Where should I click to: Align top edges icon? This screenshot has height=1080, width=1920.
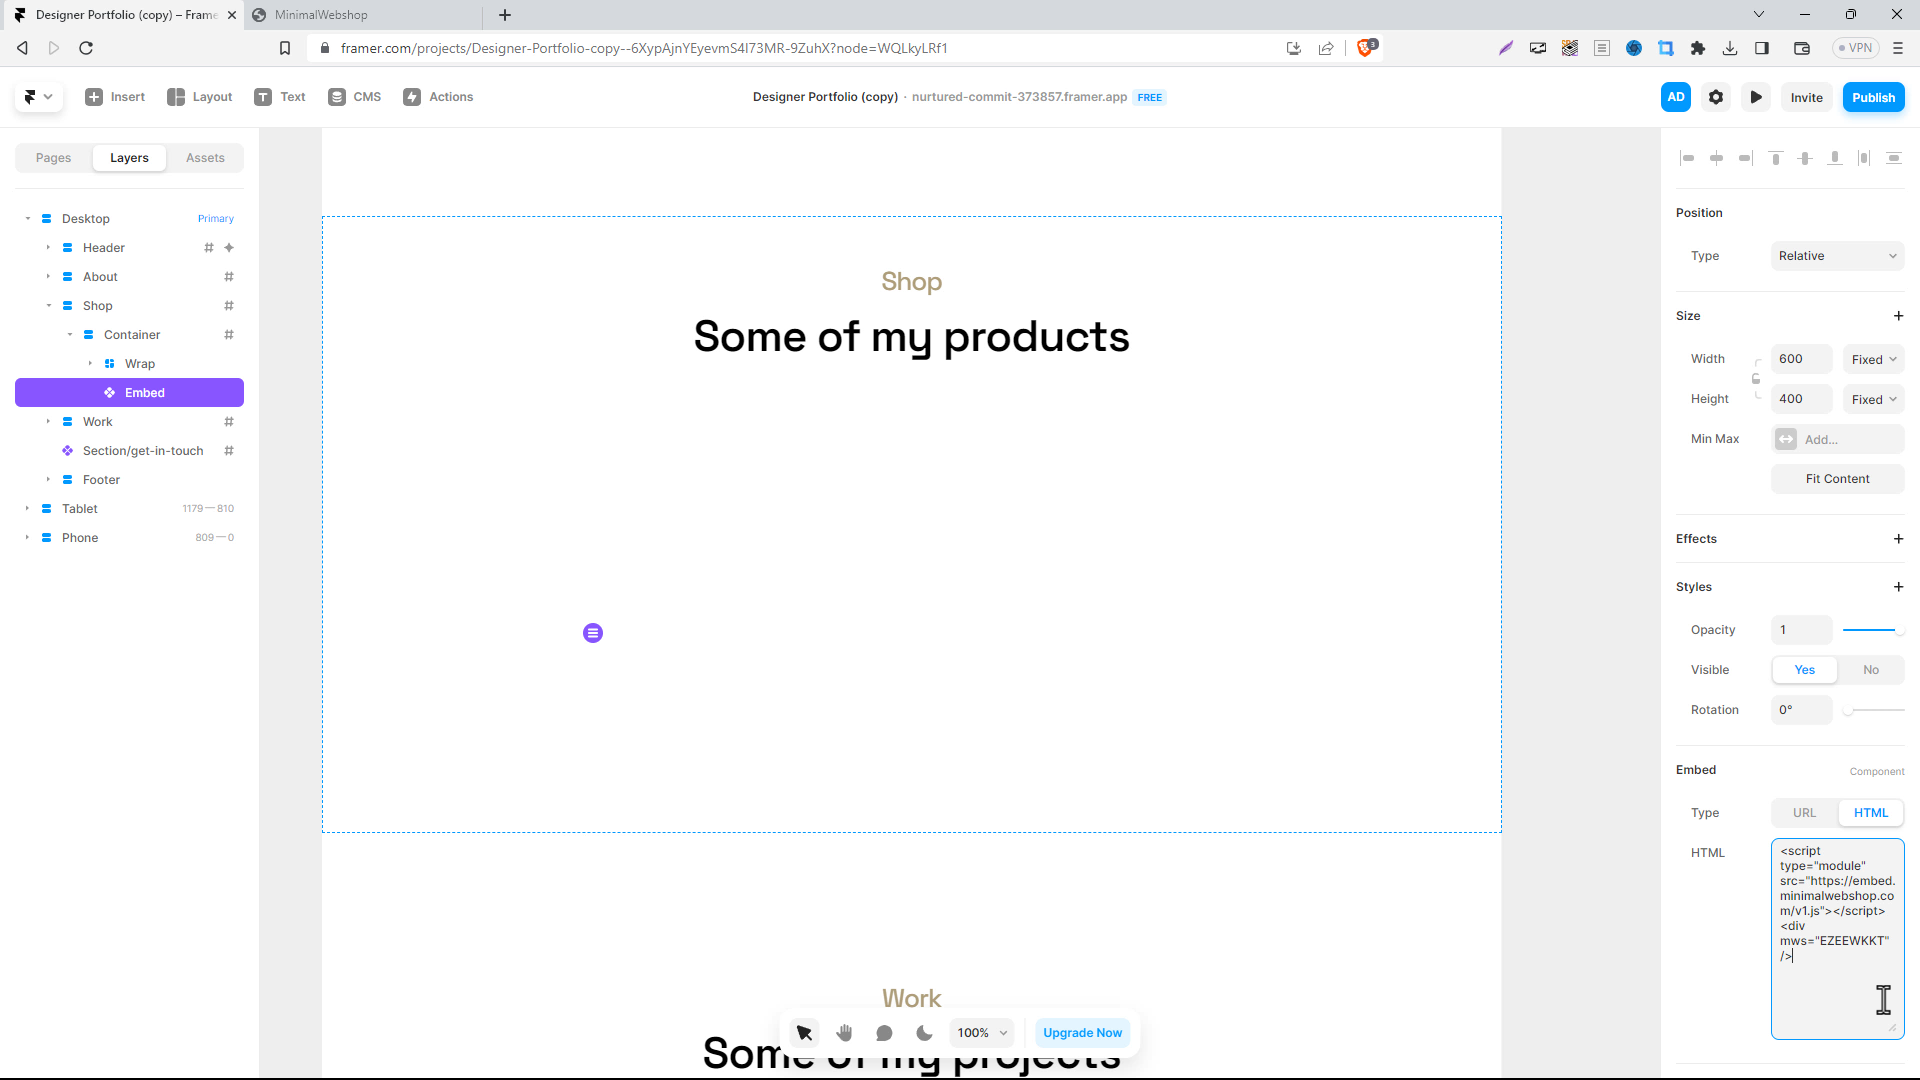tap(1776, 158)
